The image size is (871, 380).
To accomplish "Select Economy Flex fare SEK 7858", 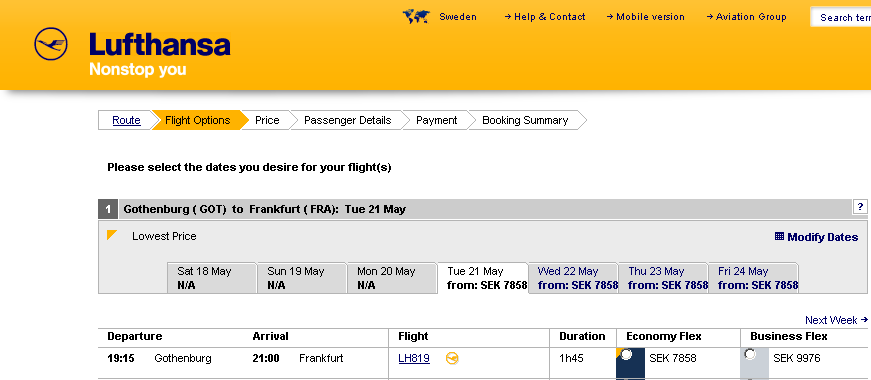I will 627,354.
